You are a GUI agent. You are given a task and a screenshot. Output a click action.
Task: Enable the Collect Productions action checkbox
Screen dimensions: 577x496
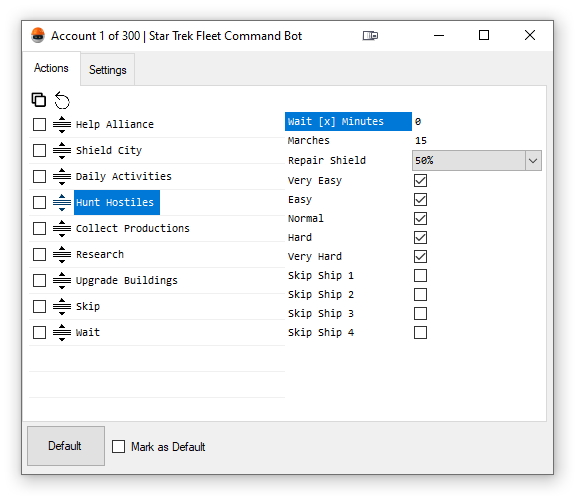[39, 228]
